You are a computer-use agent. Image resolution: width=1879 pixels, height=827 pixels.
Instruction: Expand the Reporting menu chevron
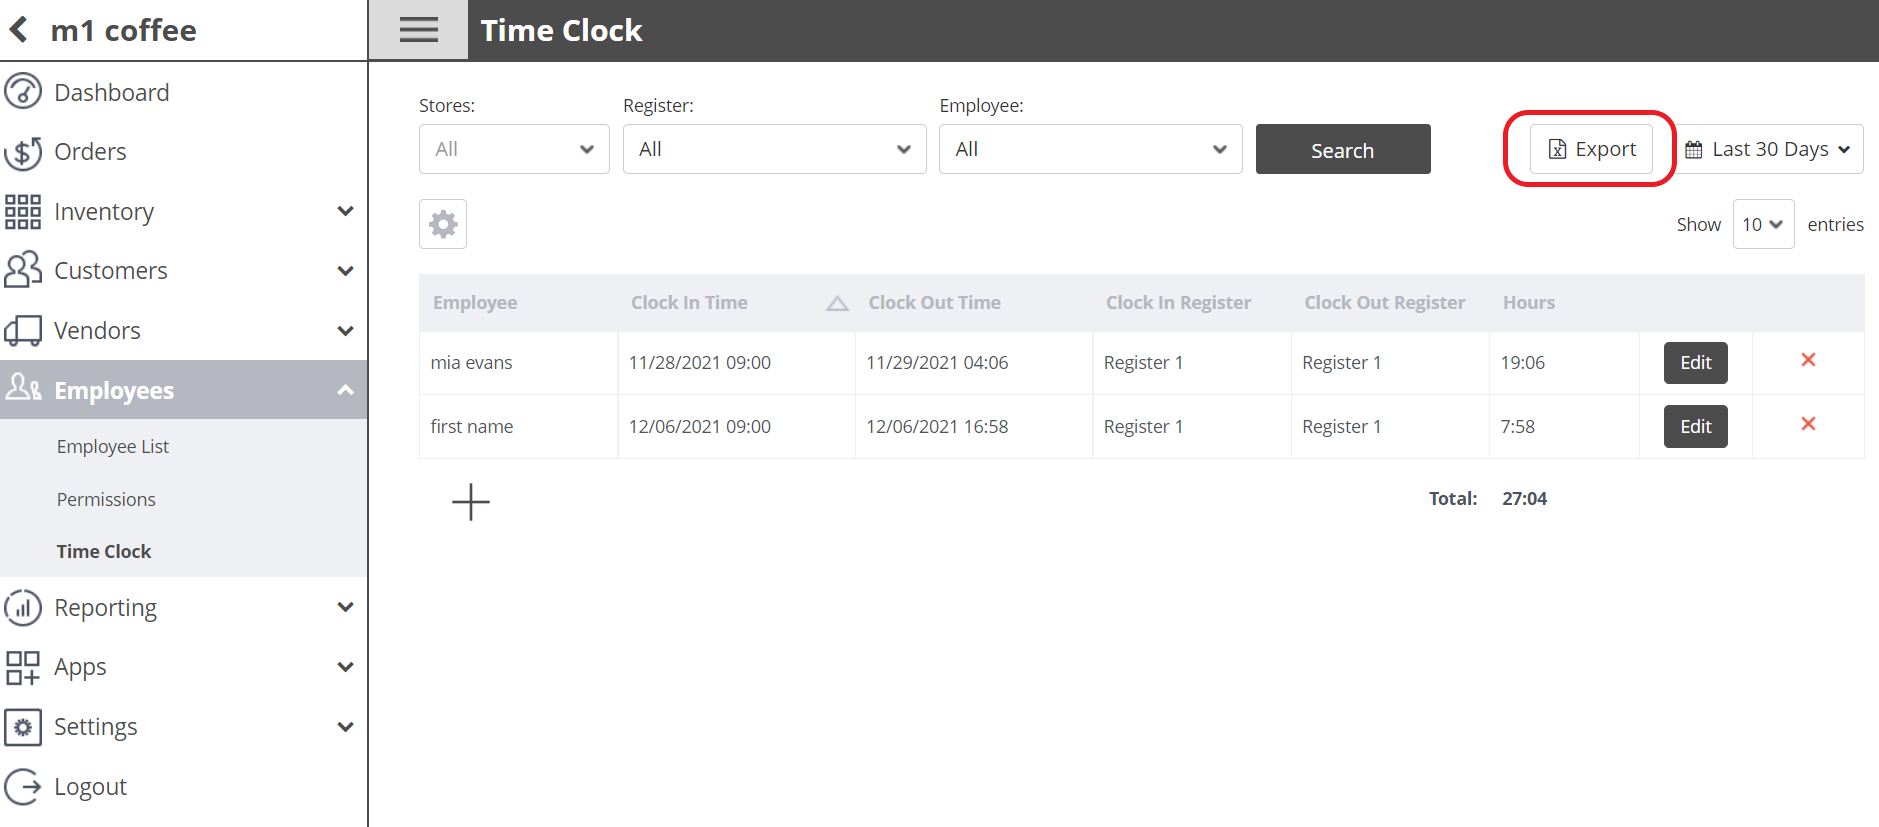click(345, 607)
